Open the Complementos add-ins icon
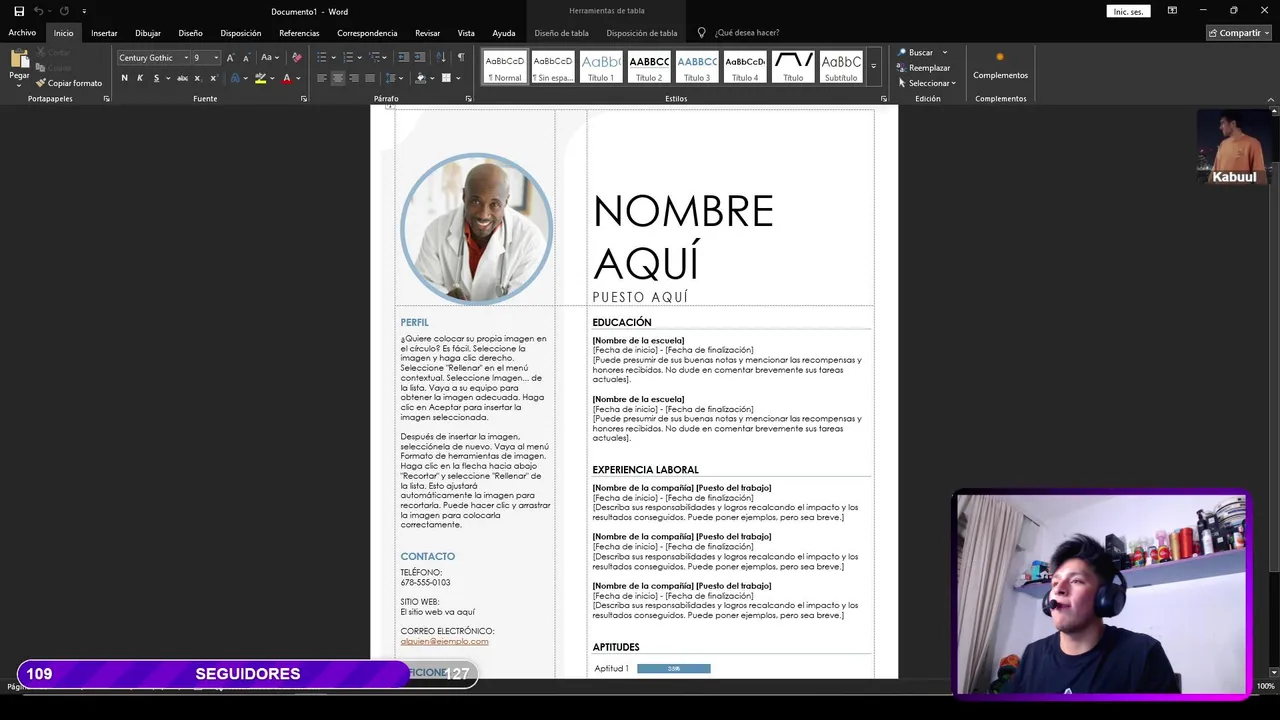 click(x=1000, y=57)
